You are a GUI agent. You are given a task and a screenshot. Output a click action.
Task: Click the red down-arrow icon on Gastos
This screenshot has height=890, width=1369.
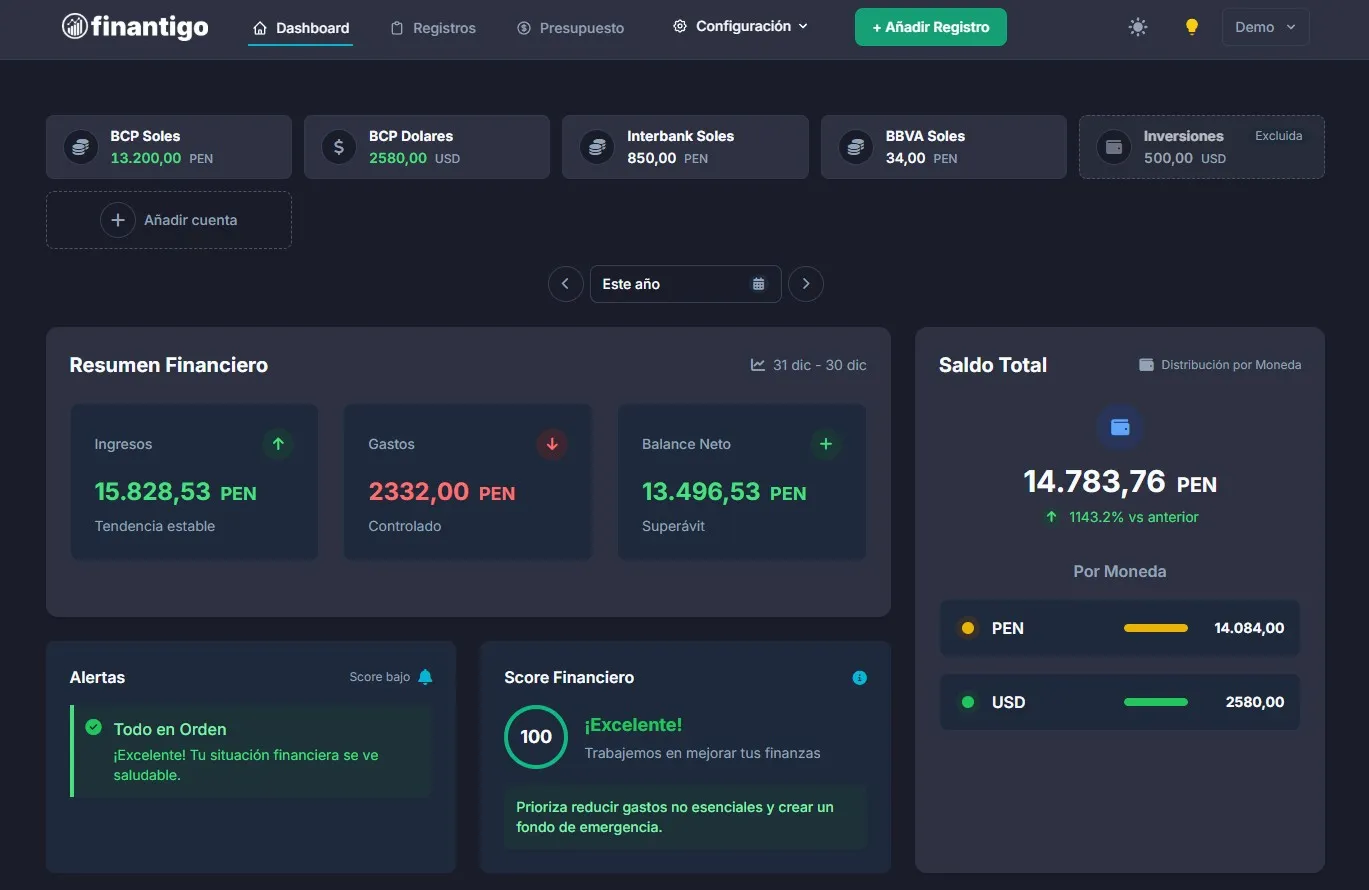pyautogui.click(x=551, y=444)
